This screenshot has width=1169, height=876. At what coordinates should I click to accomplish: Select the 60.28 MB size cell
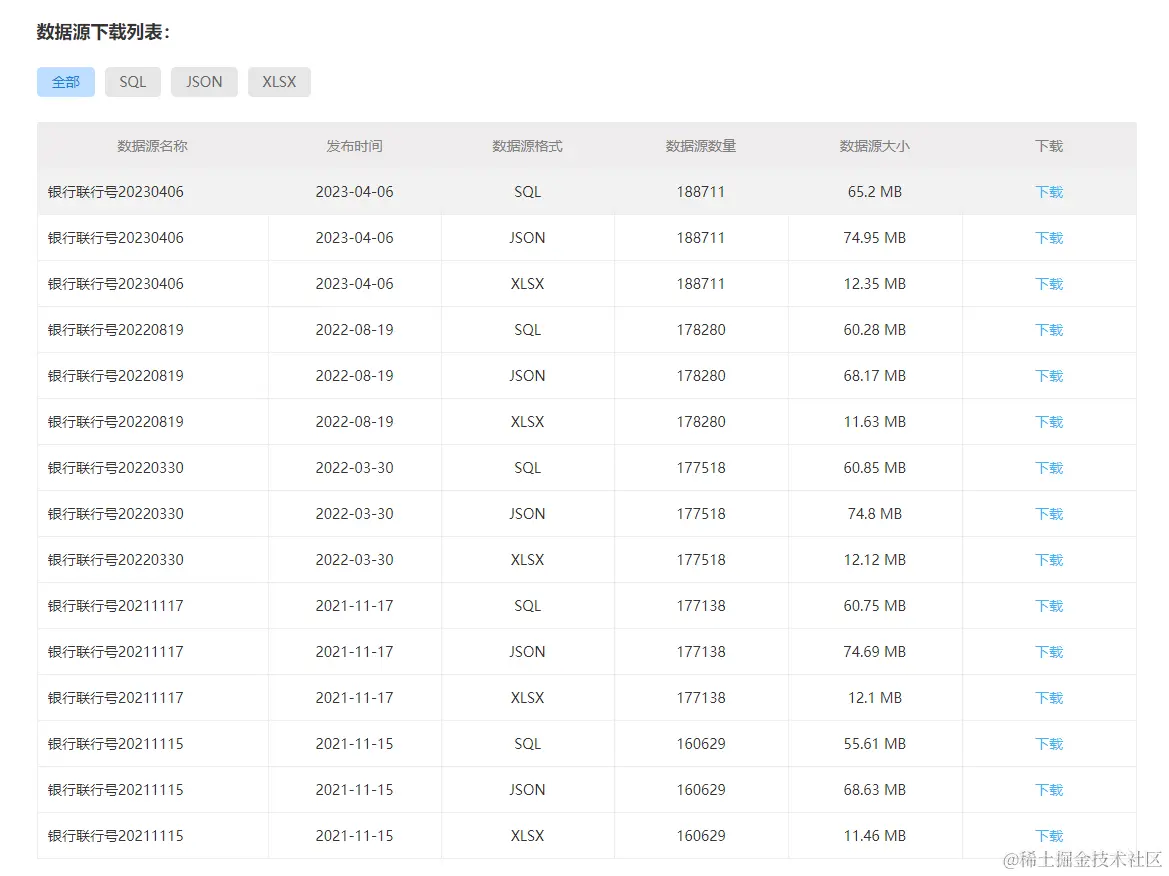click(875, 330)
